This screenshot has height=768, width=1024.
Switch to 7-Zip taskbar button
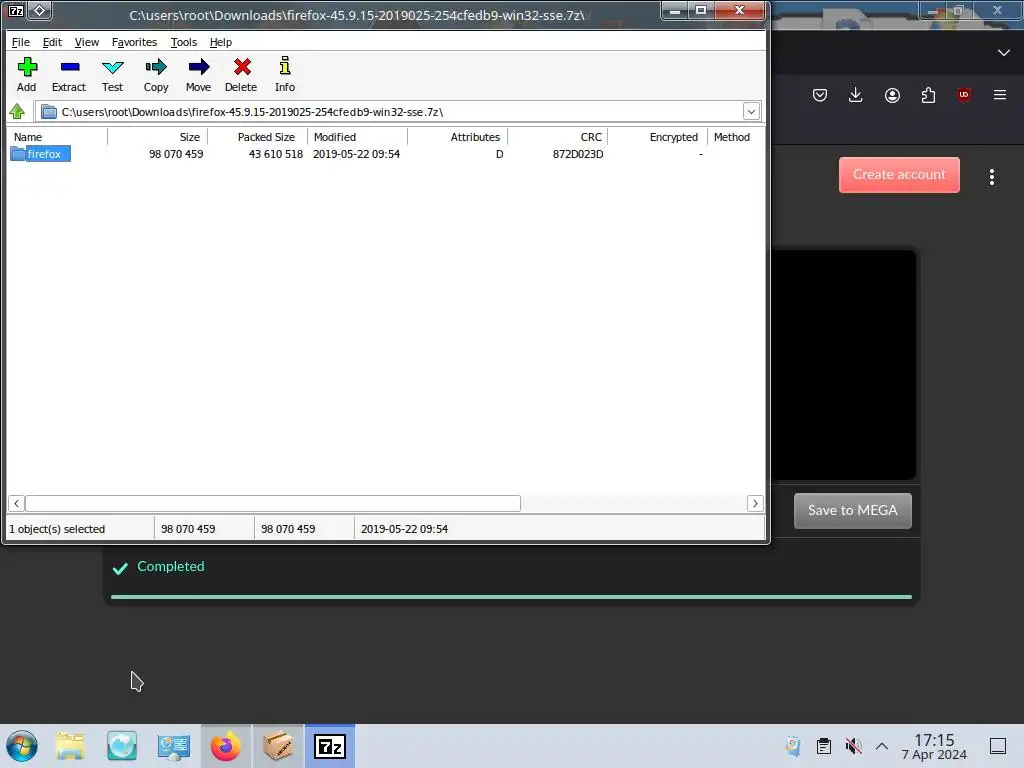[x=330, y=746]
